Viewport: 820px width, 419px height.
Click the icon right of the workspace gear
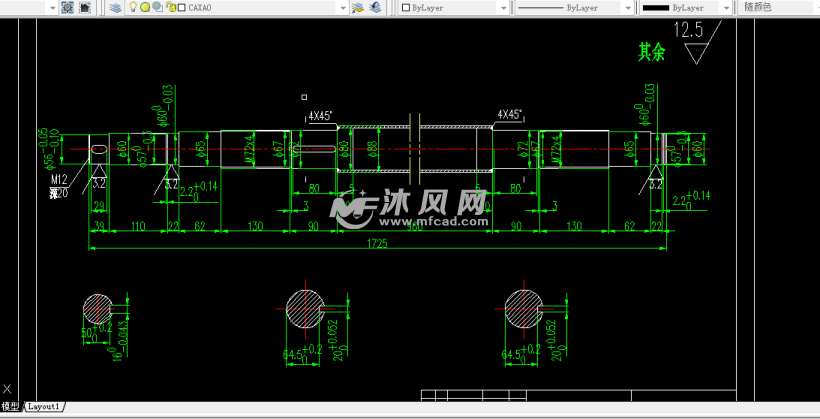[x=86, y=7]
